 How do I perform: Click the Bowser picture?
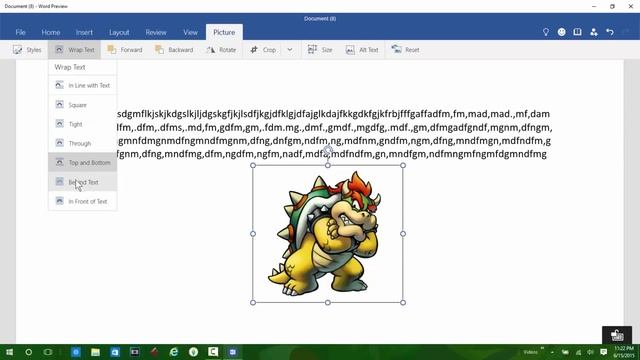click(x=327, y=234)
